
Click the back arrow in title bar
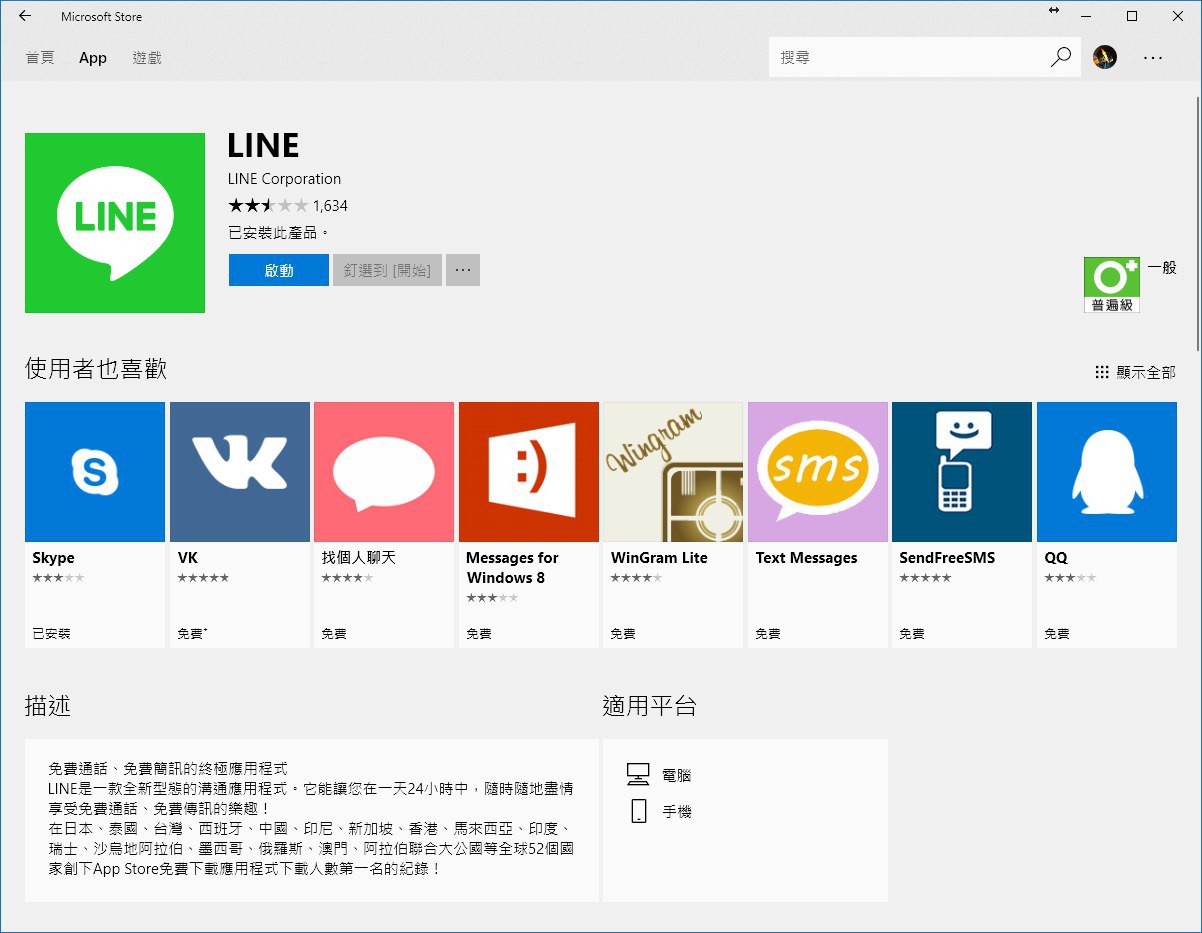25,16
